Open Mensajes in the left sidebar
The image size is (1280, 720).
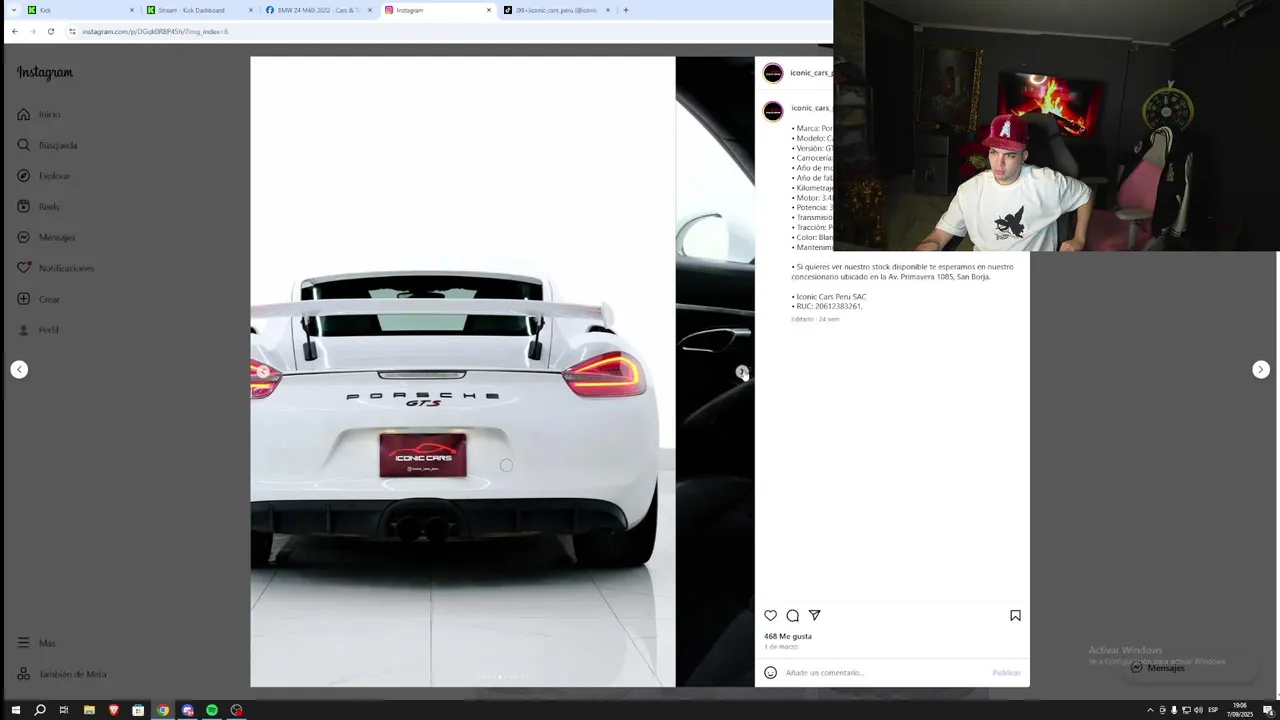[x=46, y=237]
